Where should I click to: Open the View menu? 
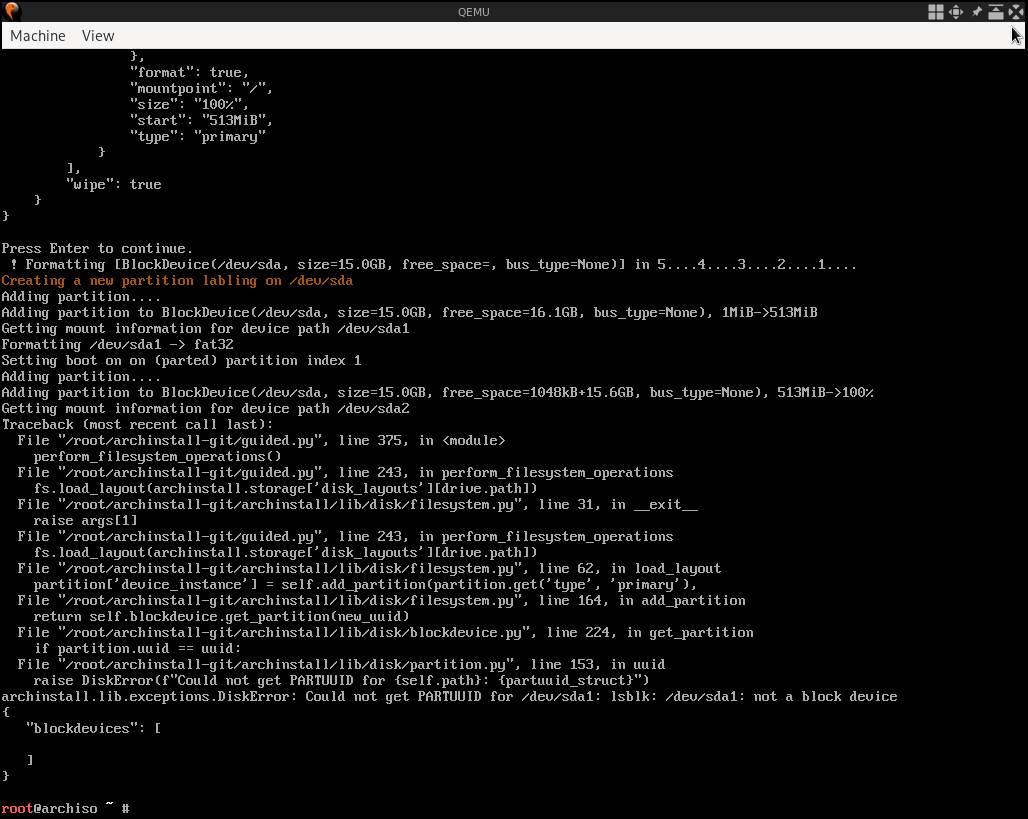(x=97, y=35)
